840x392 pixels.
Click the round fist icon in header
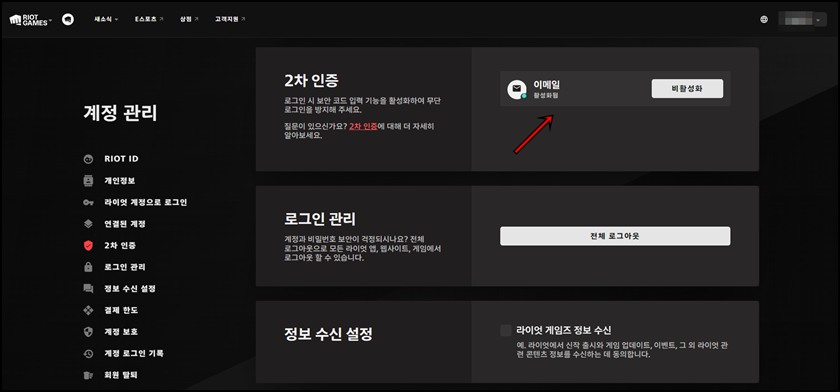pyautogui.click(x=68, y=19)
